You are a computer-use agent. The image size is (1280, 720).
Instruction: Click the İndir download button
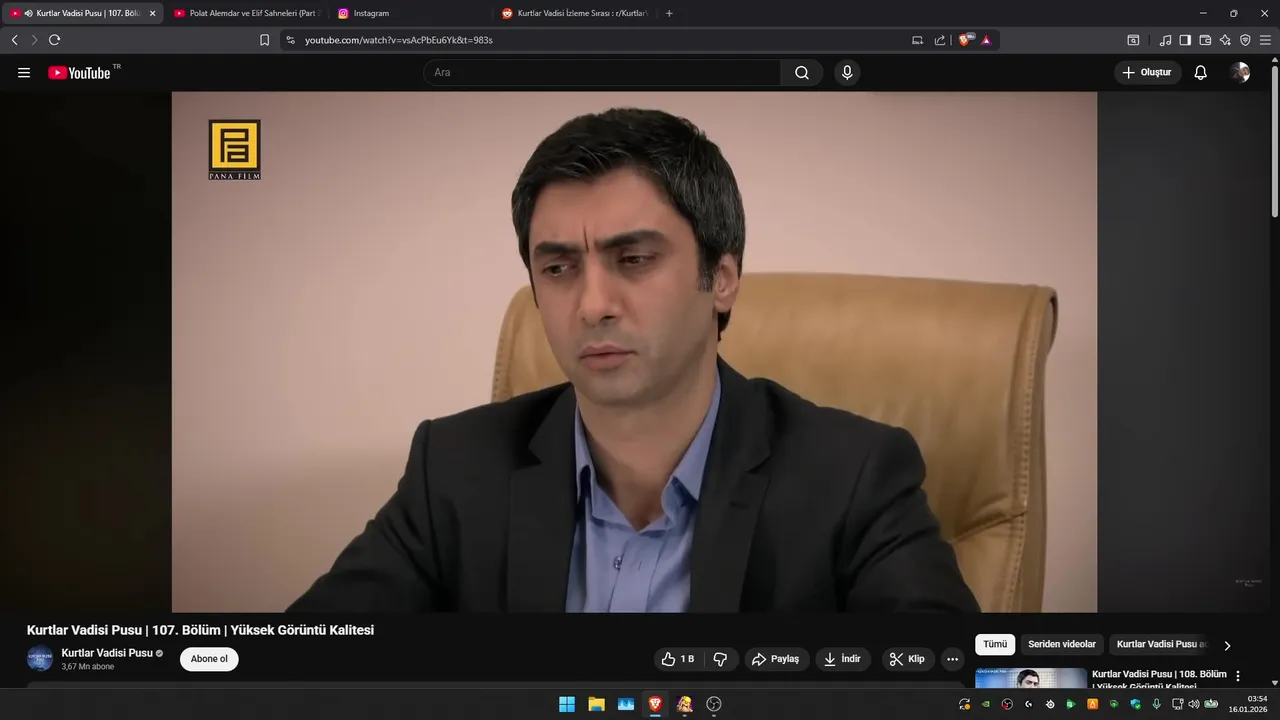coord(843,659)
